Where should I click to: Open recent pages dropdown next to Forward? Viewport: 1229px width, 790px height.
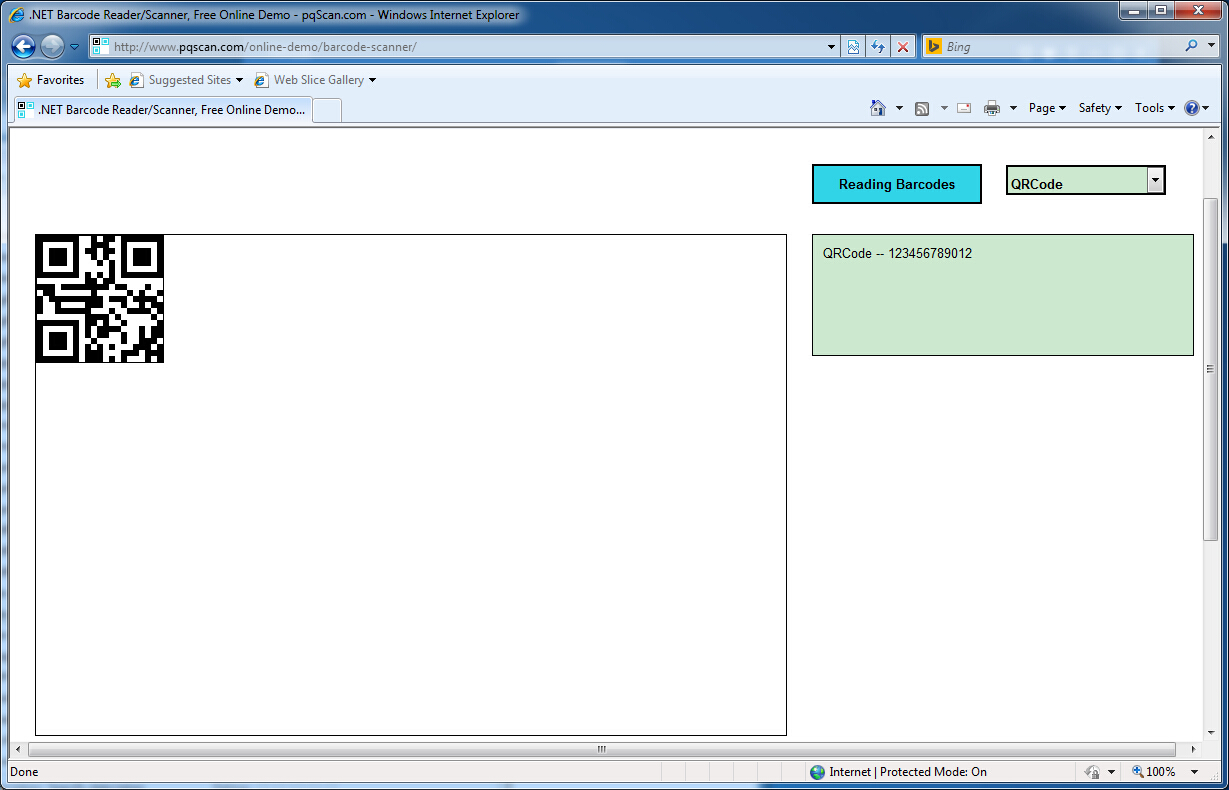coord(74,47)
